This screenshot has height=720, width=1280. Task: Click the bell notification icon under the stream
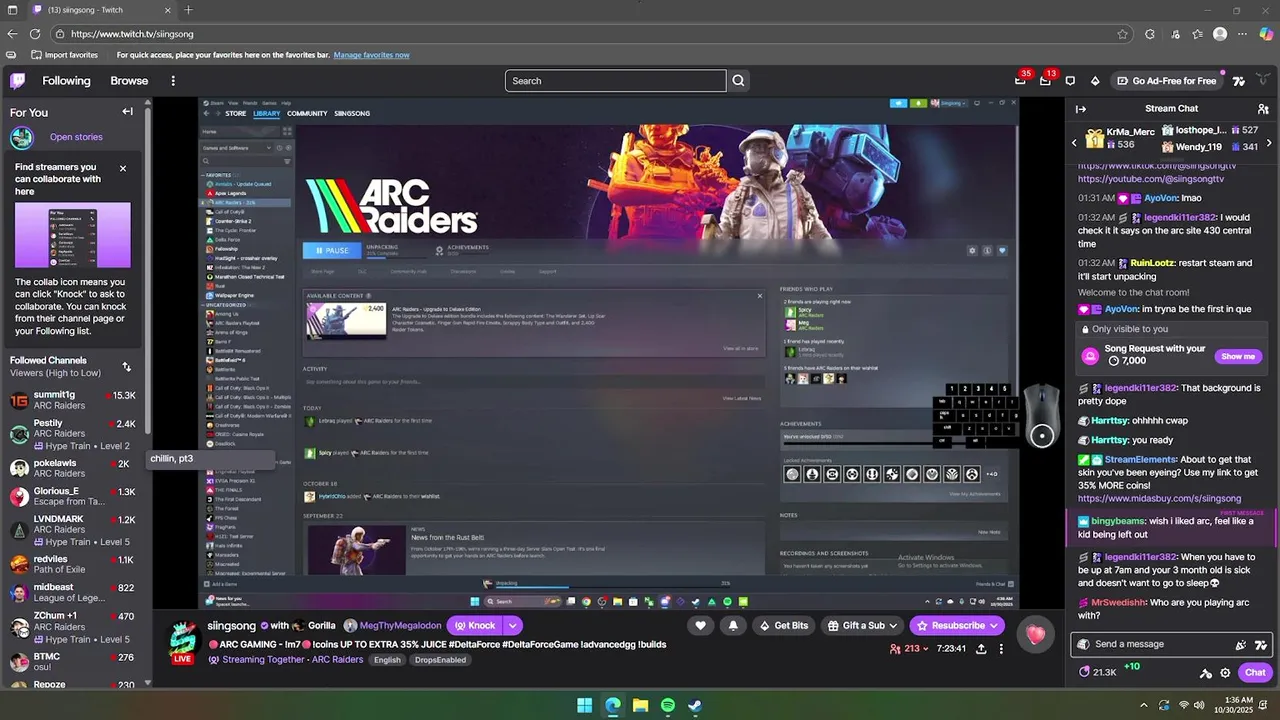click(x=733, y=626)
